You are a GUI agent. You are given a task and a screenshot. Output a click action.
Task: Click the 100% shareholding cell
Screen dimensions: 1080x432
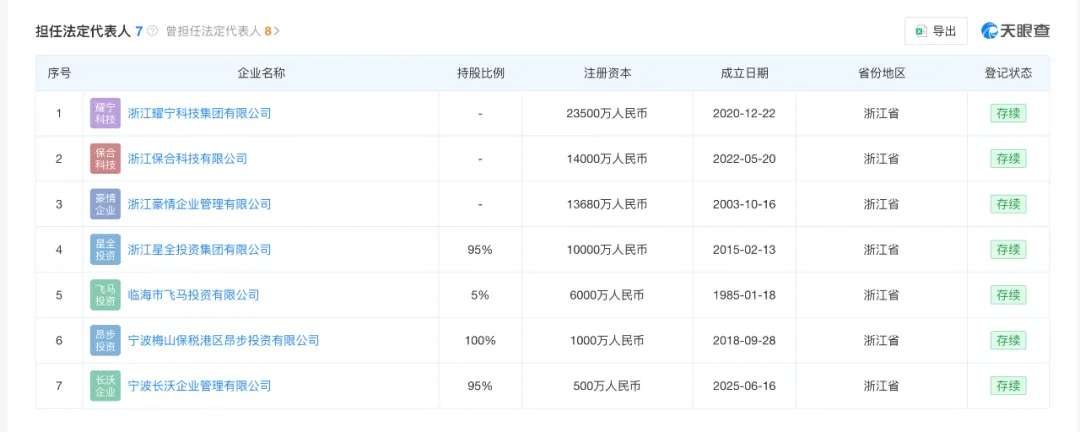click(480, 340)
